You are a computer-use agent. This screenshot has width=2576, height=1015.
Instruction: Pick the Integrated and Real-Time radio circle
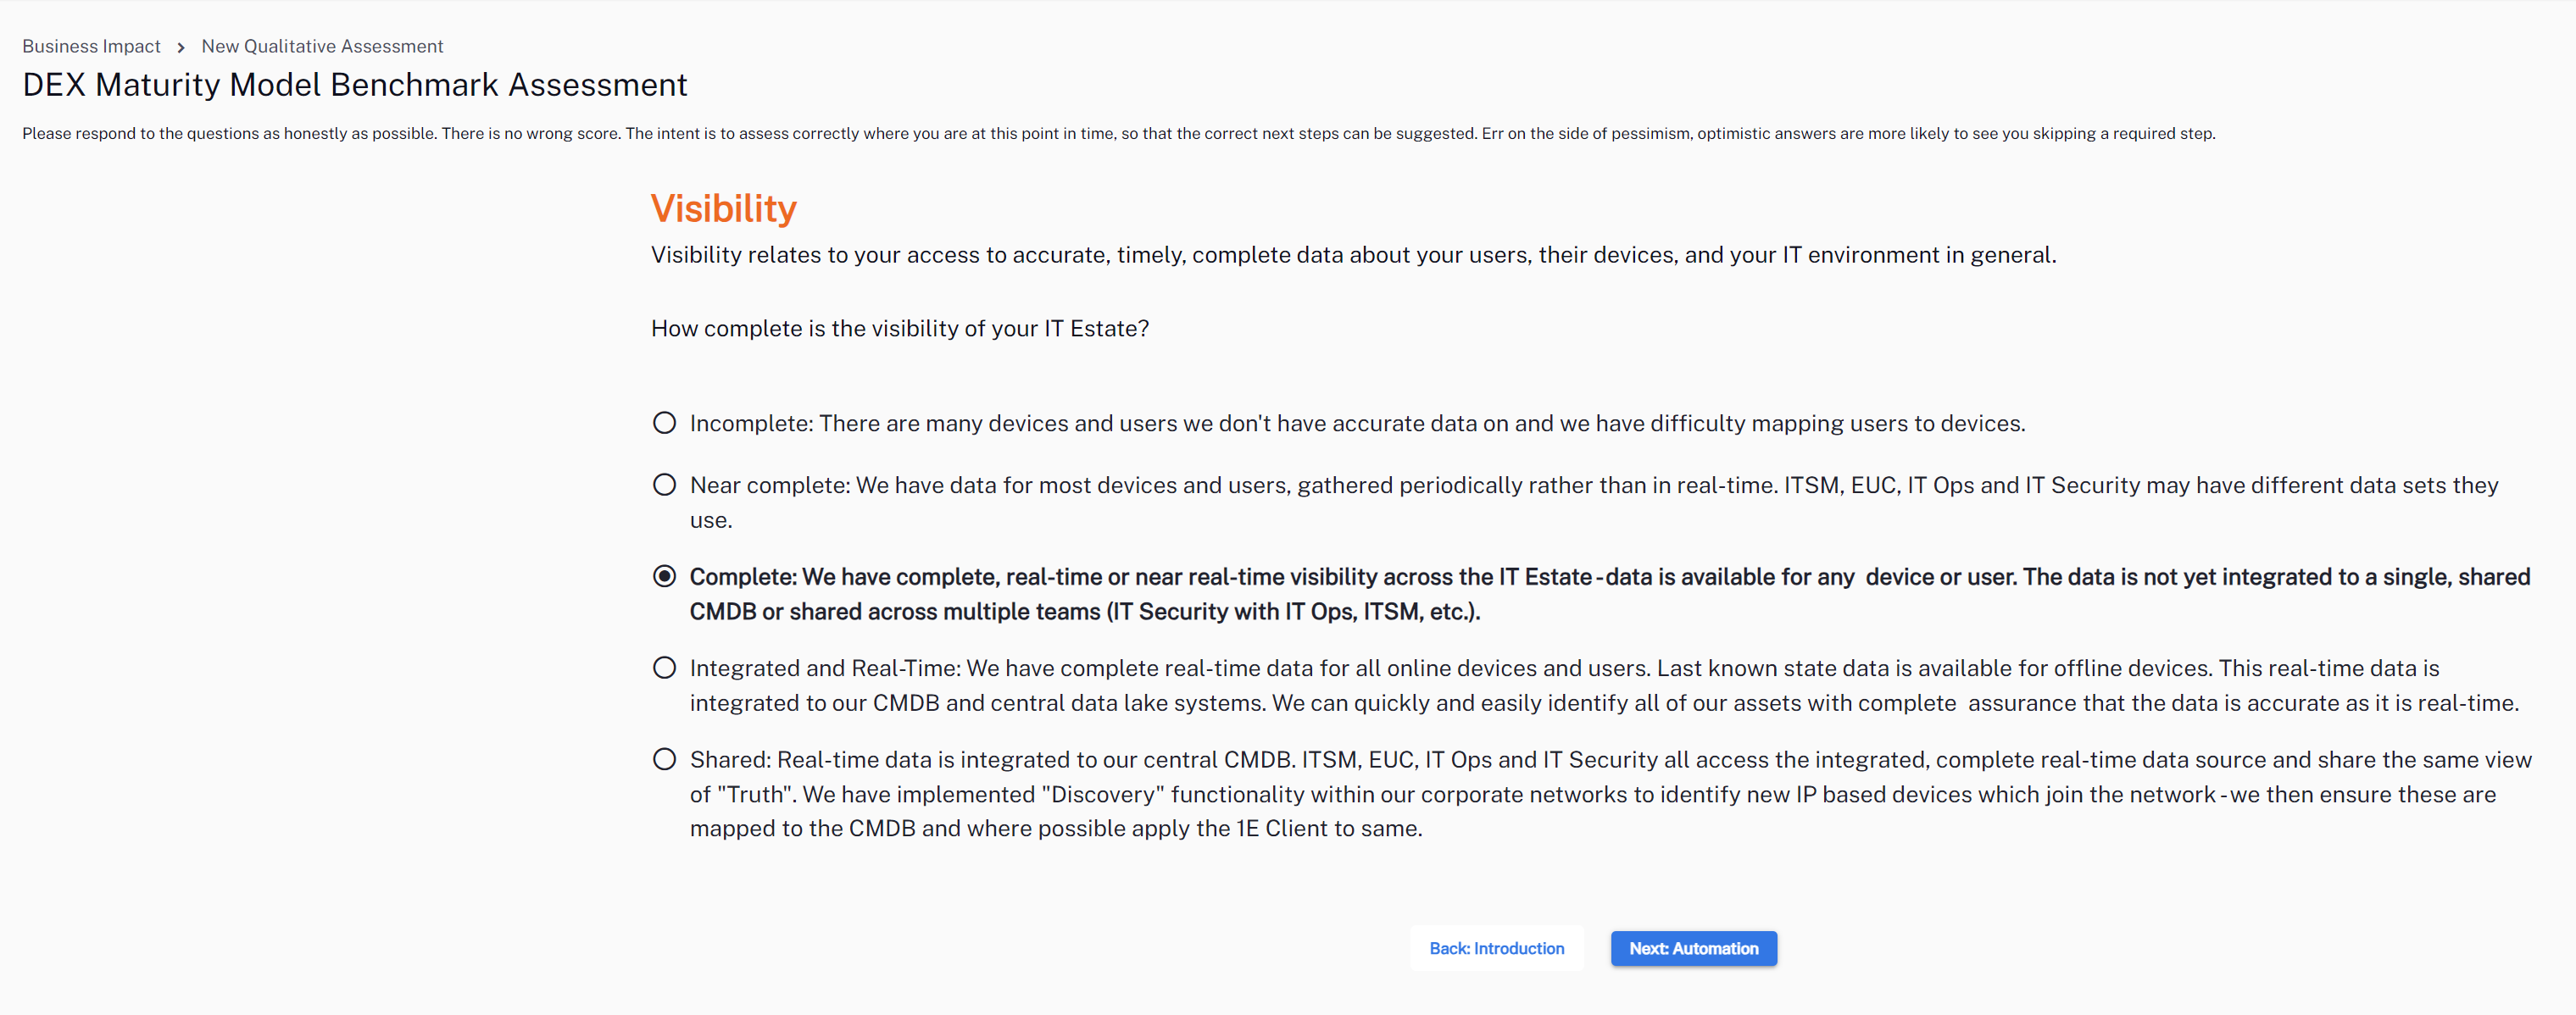[664, 668]
